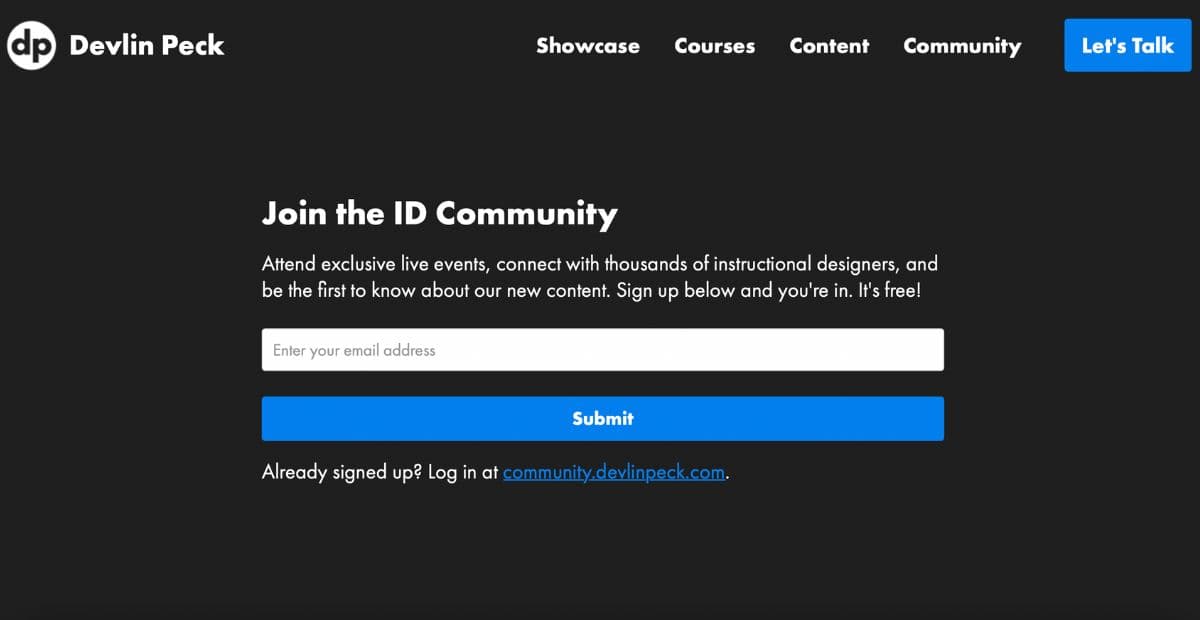The height and width of the screenshot is (620, 1200).
Task: Click the blue Let's Talk button
Action: [x=1128, y=45]
